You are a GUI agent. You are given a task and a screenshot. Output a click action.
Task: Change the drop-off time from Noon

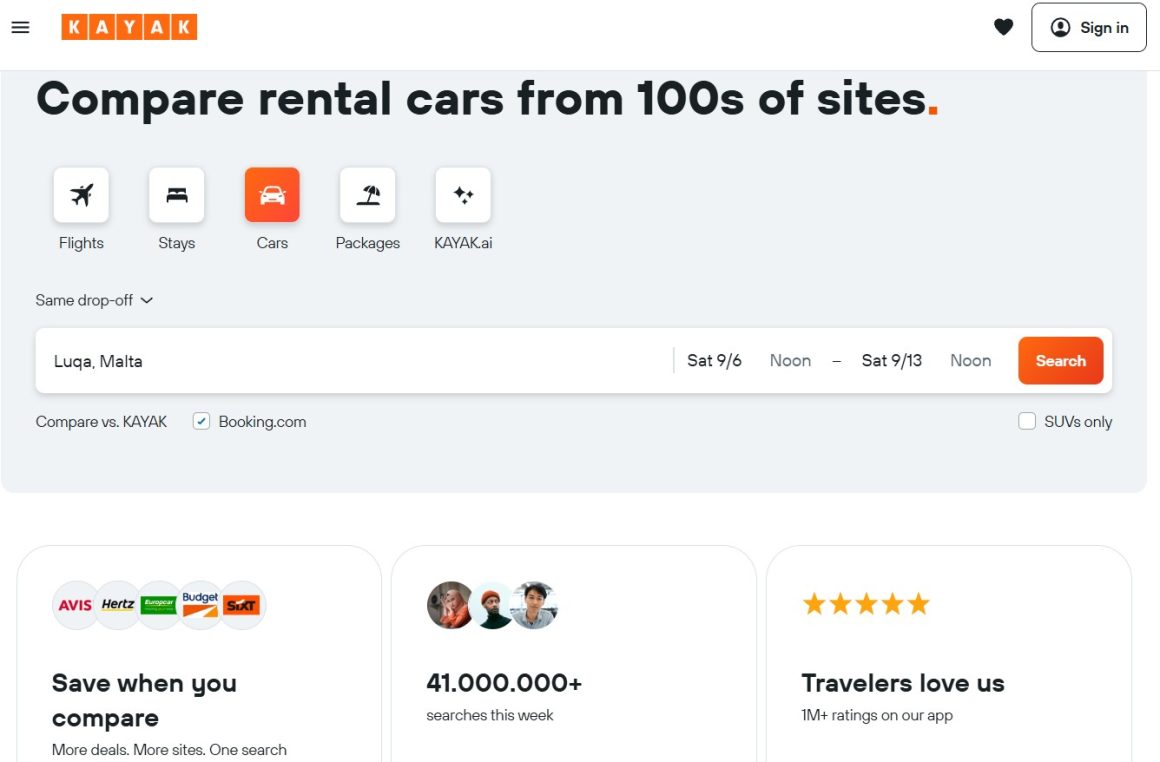point(969,360)
